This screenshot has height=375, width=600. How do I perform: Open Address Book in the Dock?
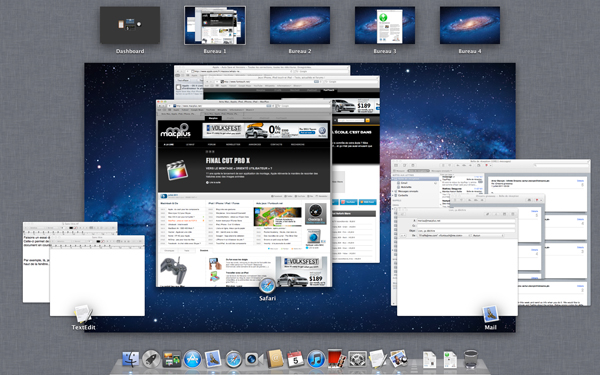point(275,359)
